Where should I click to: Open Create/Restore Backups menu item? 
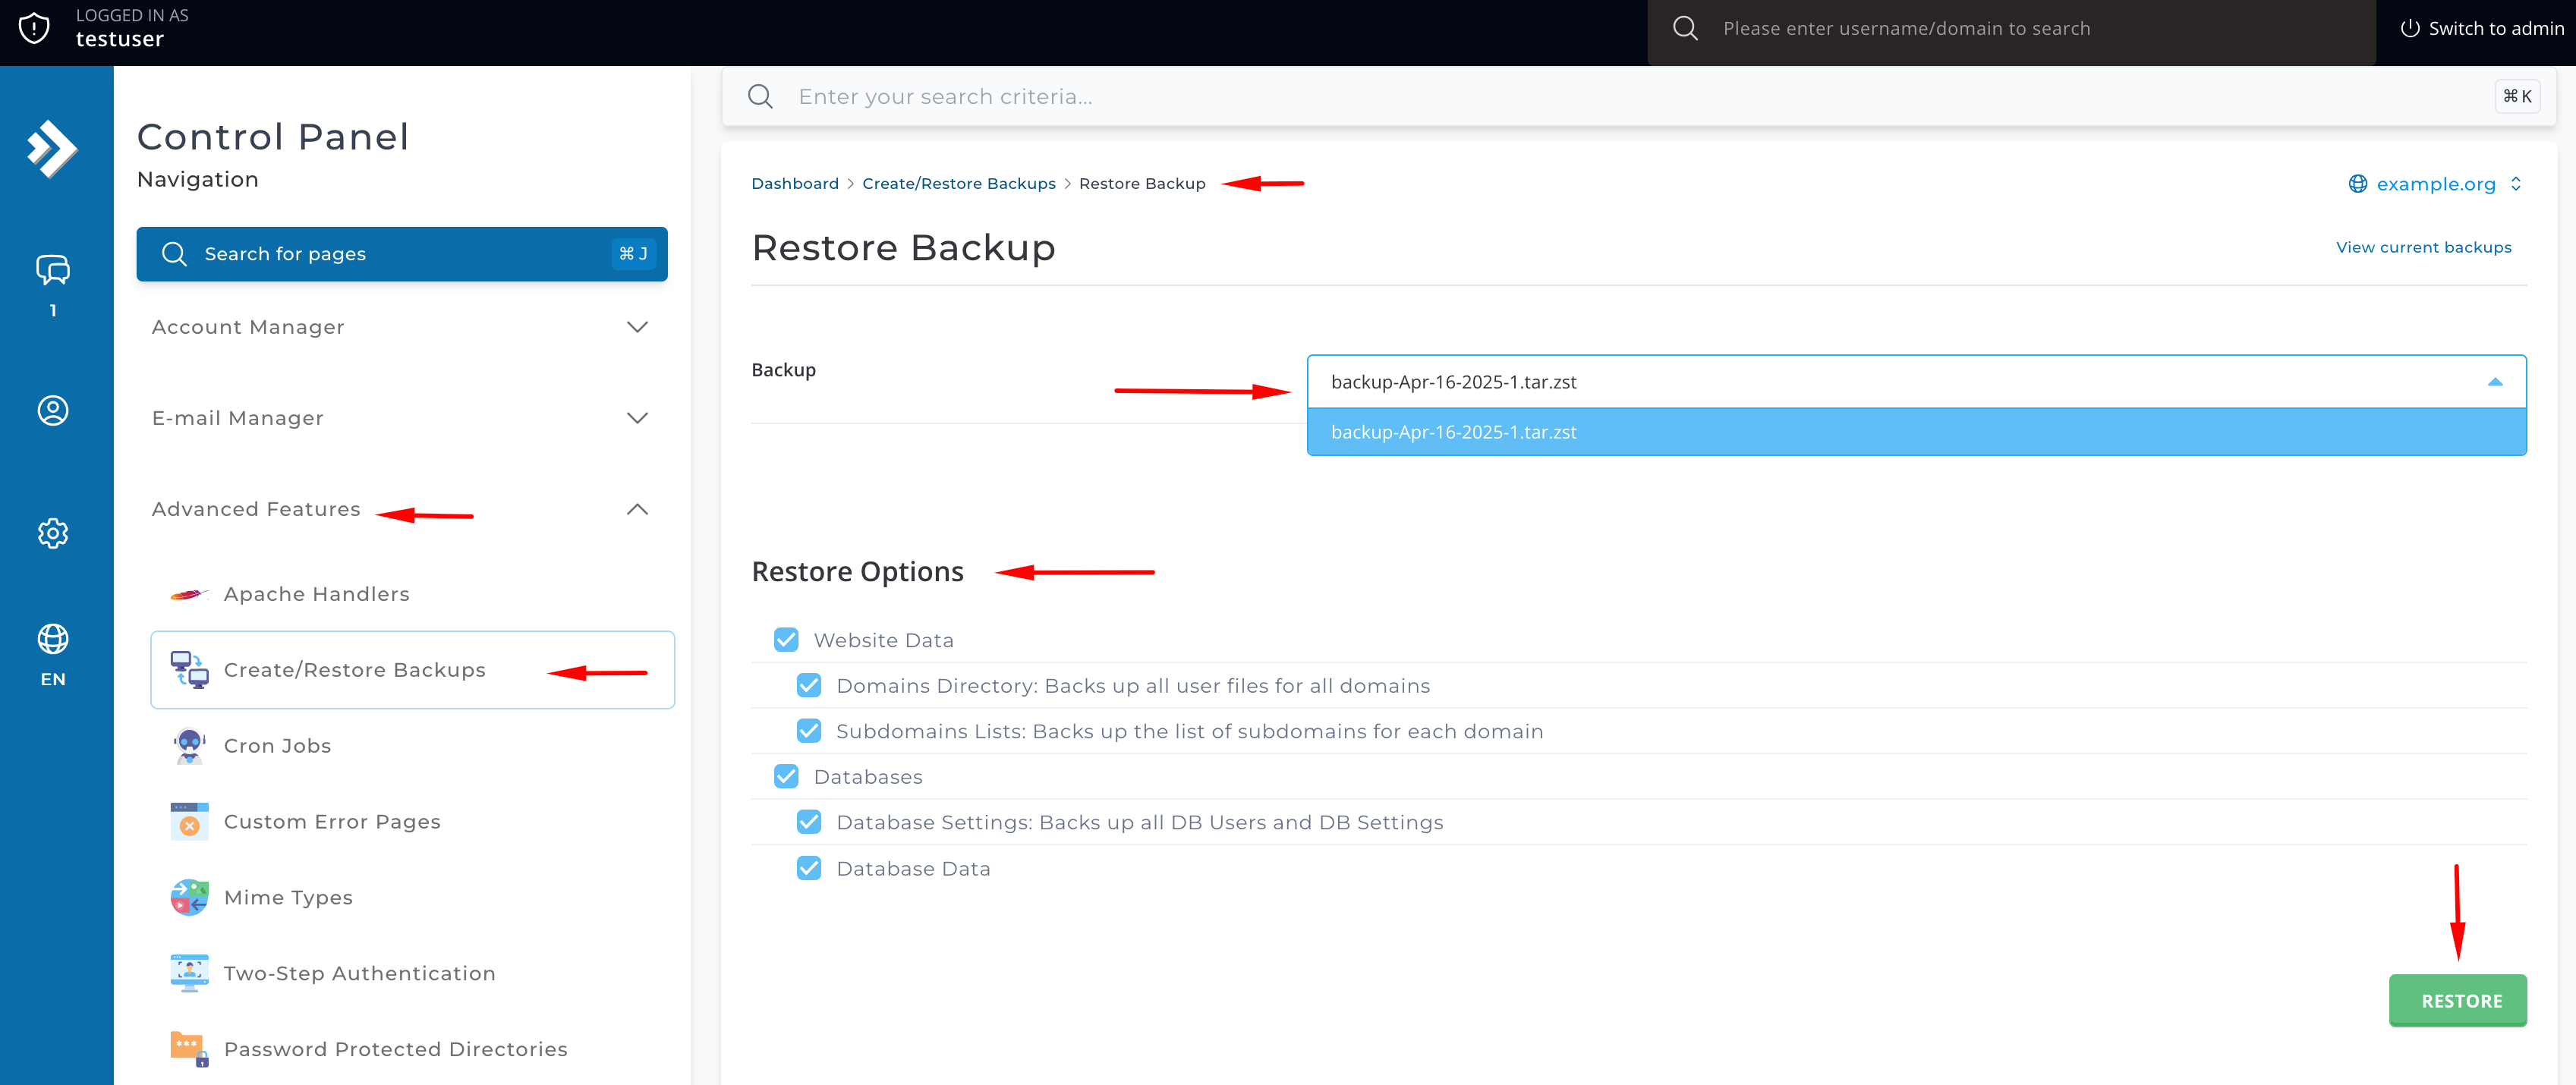pos(355,670)
